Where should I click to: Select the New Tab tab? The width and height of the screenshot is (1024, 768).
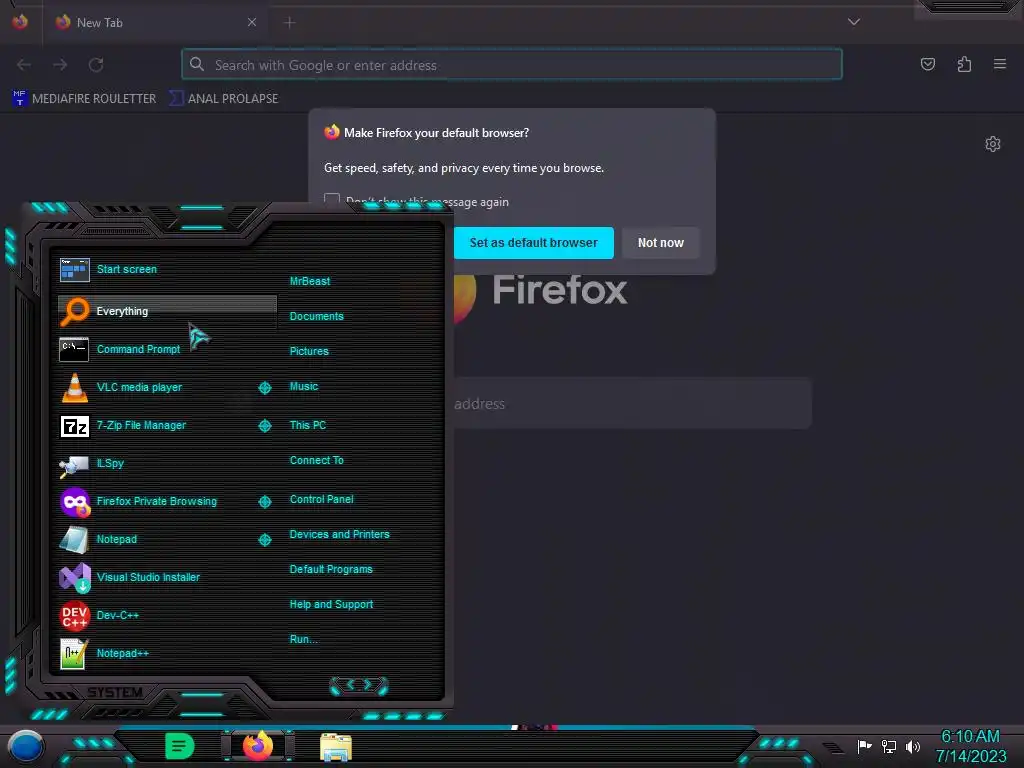(155, 22)
